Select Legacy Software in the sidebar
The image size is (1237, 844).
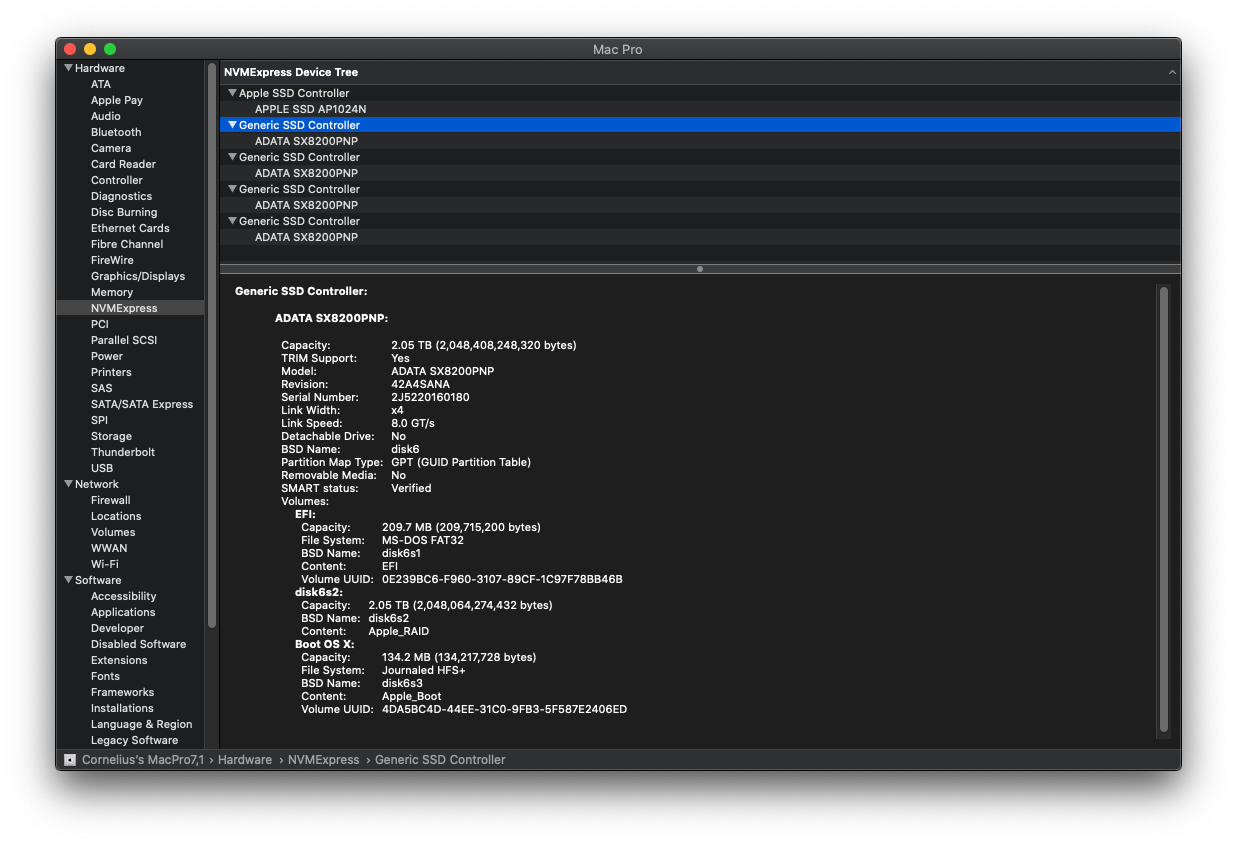134,740
